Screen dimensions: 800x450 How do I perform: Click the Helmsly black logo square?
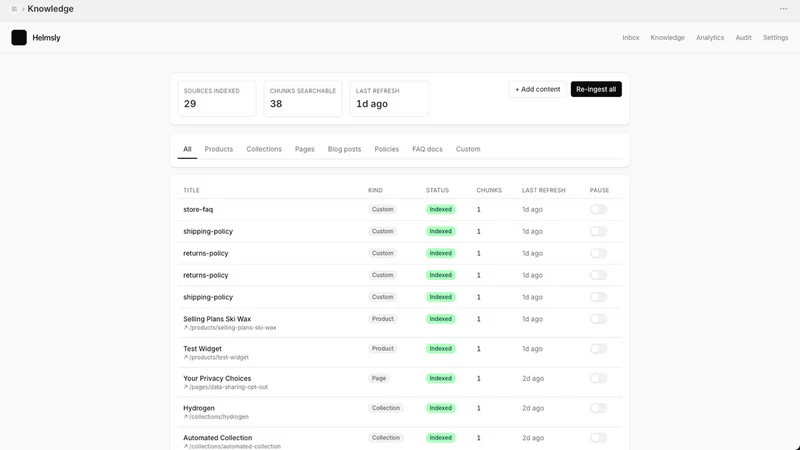(x=19, y=37)
